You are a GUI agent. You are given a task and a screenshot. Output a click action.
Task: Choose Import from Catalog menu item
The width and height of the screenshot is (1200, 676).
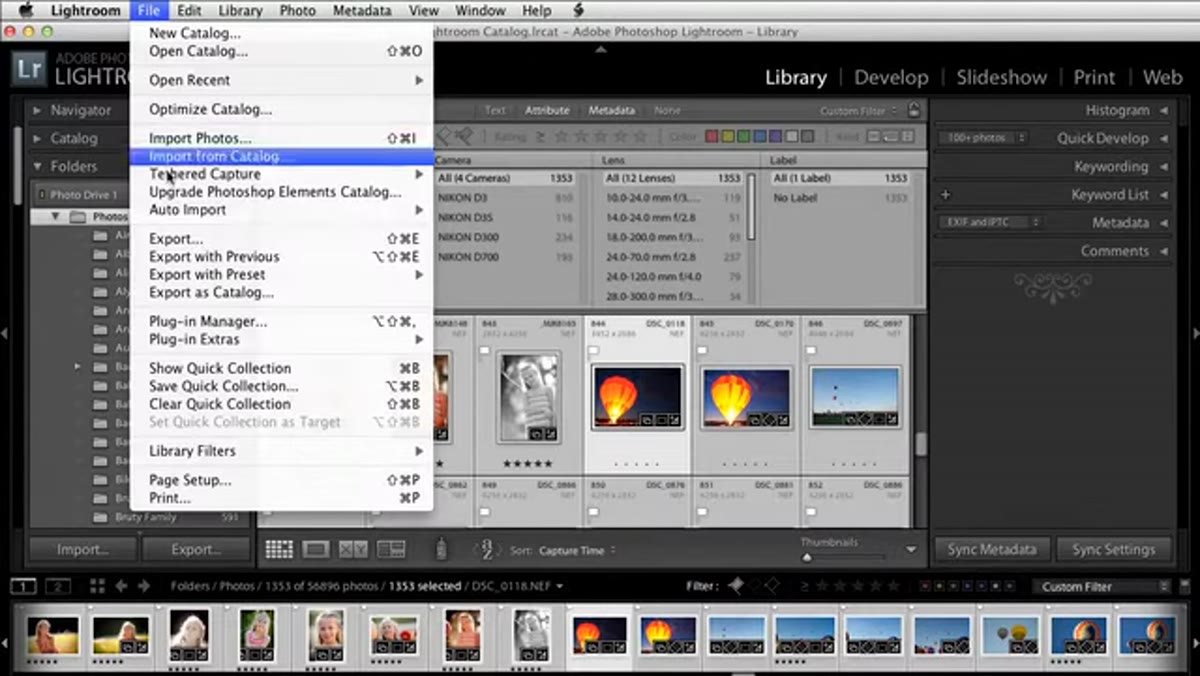tap(282, 157)
